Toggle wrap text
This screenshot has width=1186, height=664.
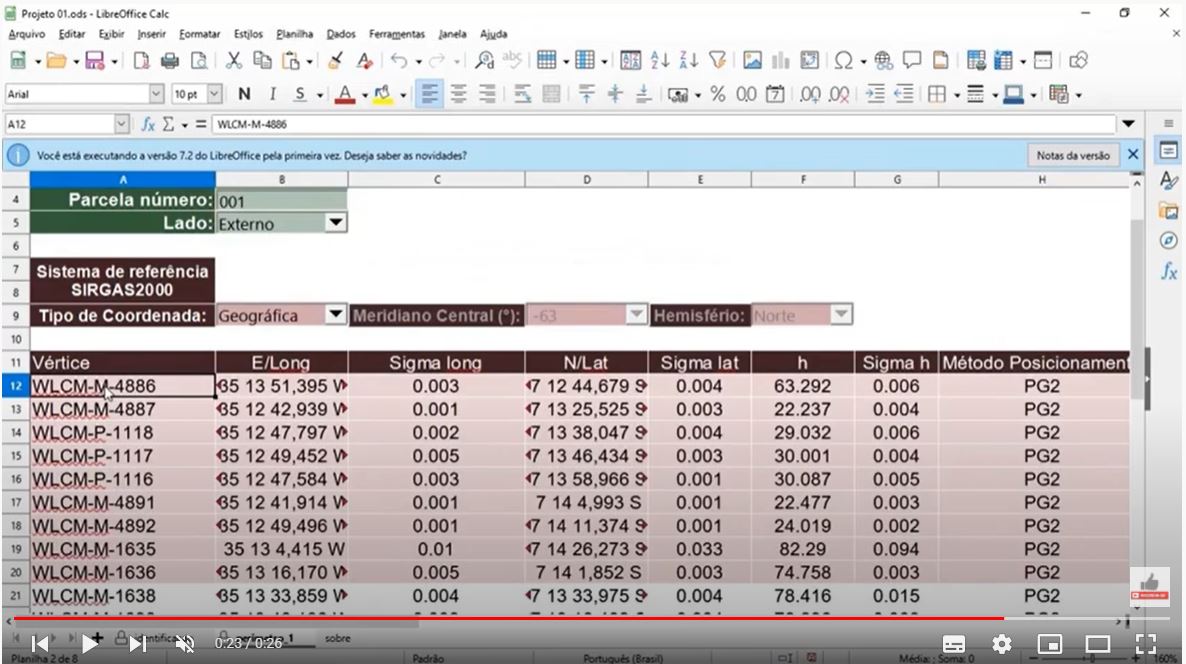point(522,95)
